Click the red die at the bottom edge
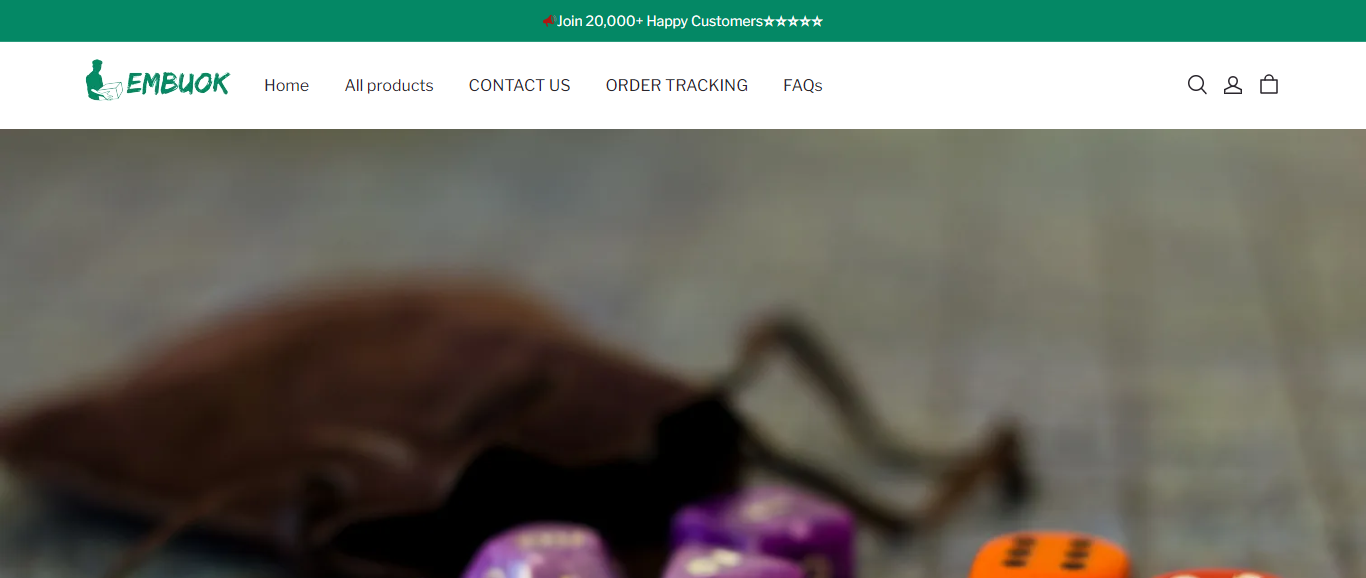This screenshot has width=1366, height=578. pos(1215,574)
